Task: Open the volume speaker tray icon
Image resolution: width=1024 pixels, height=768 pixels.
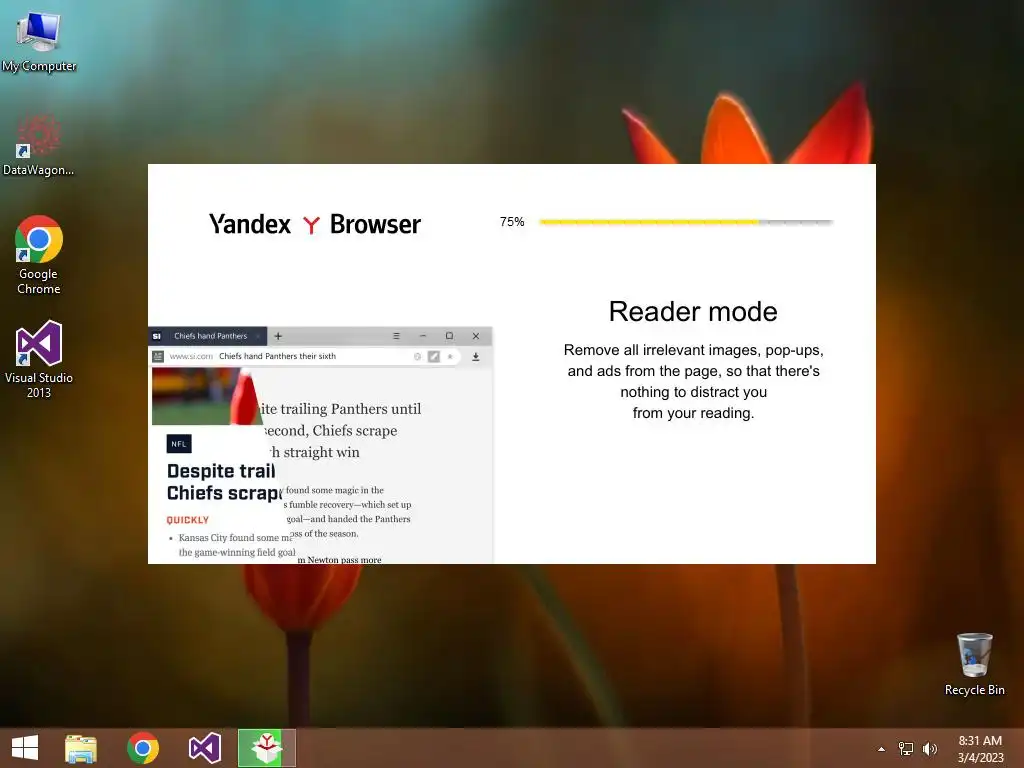Action: coord(930,749)
